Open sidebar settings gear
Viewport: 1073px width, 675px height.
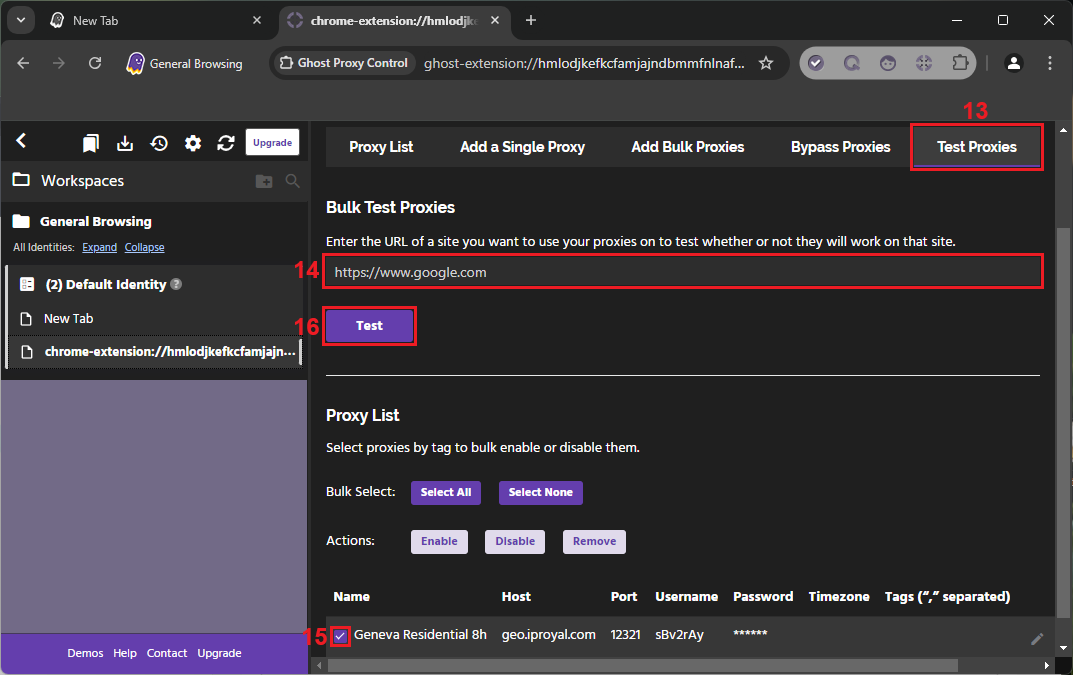(193, 143)
